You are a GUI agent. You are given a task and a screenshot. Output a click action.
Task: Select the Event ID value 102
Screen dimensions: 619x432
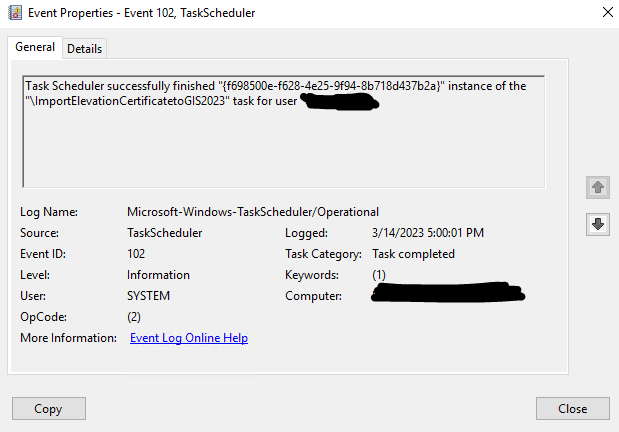(136, 254)
